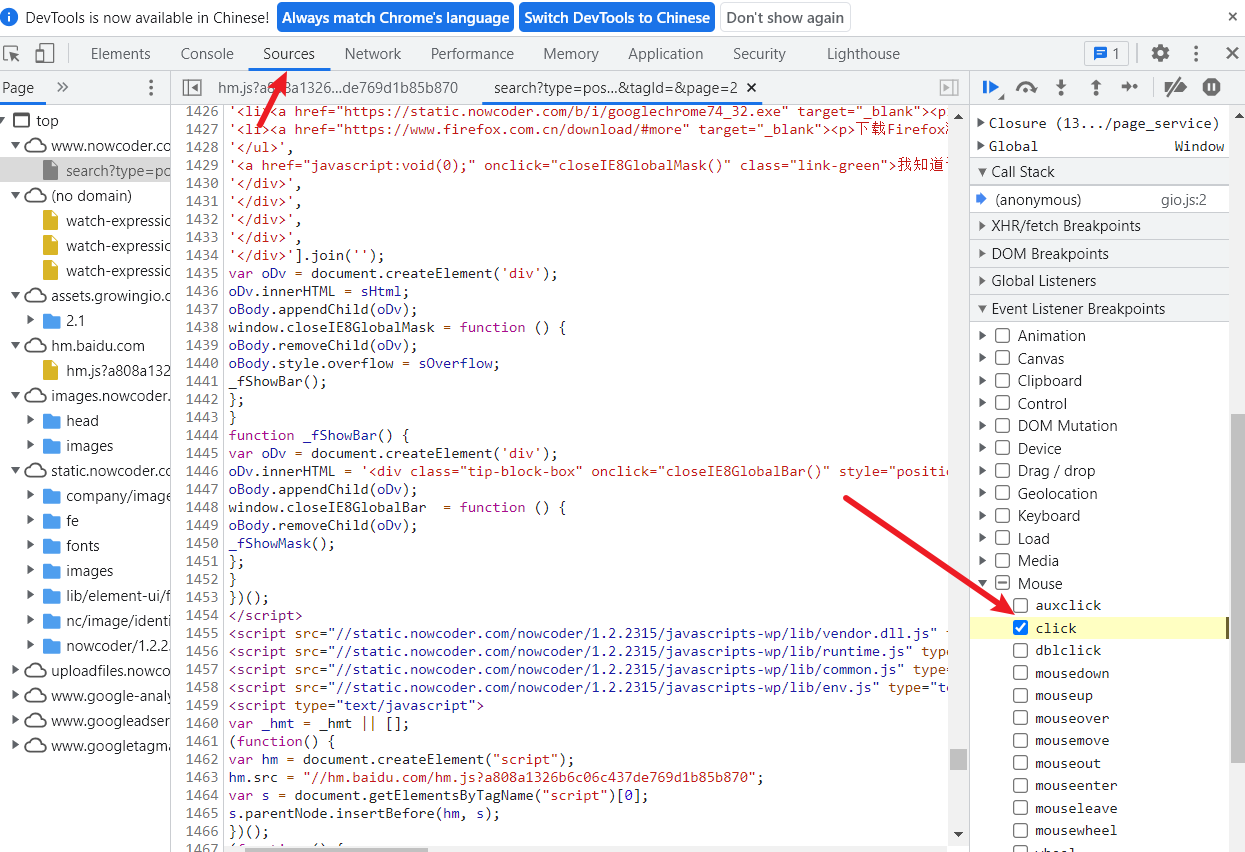Resume script execution

[992, 88]
